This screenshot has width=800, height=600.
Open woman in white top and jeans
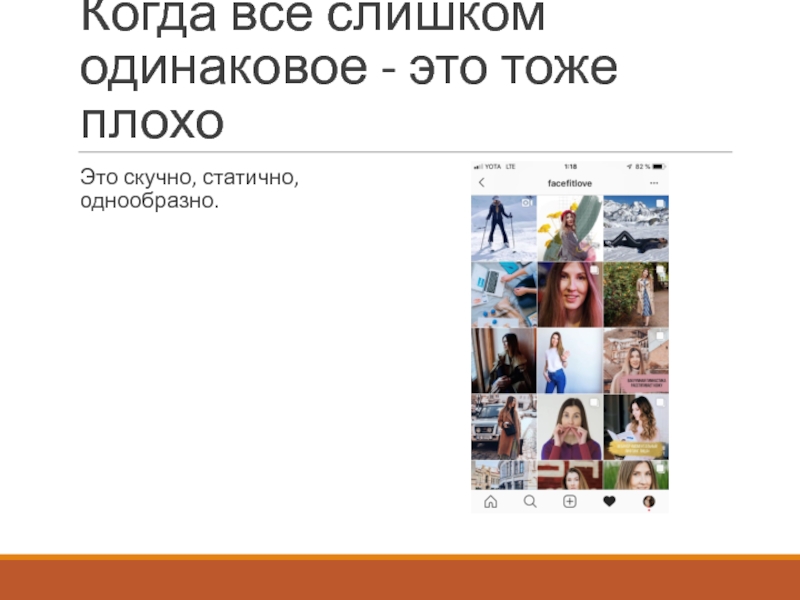(569, 360)
